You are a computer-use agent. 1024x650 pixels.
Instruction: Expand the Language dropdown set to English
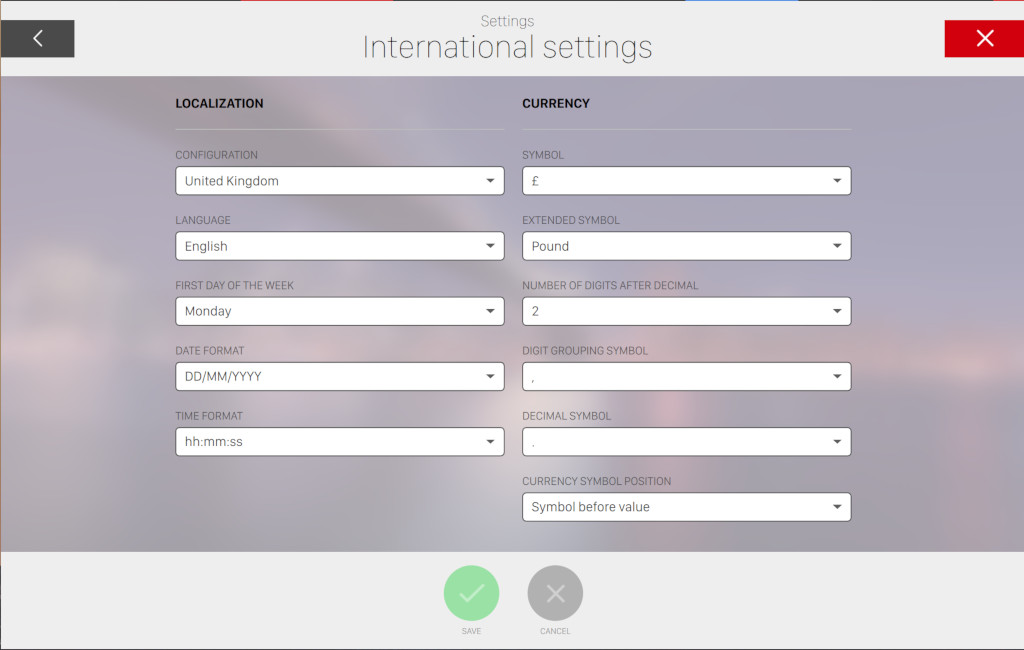339,246
